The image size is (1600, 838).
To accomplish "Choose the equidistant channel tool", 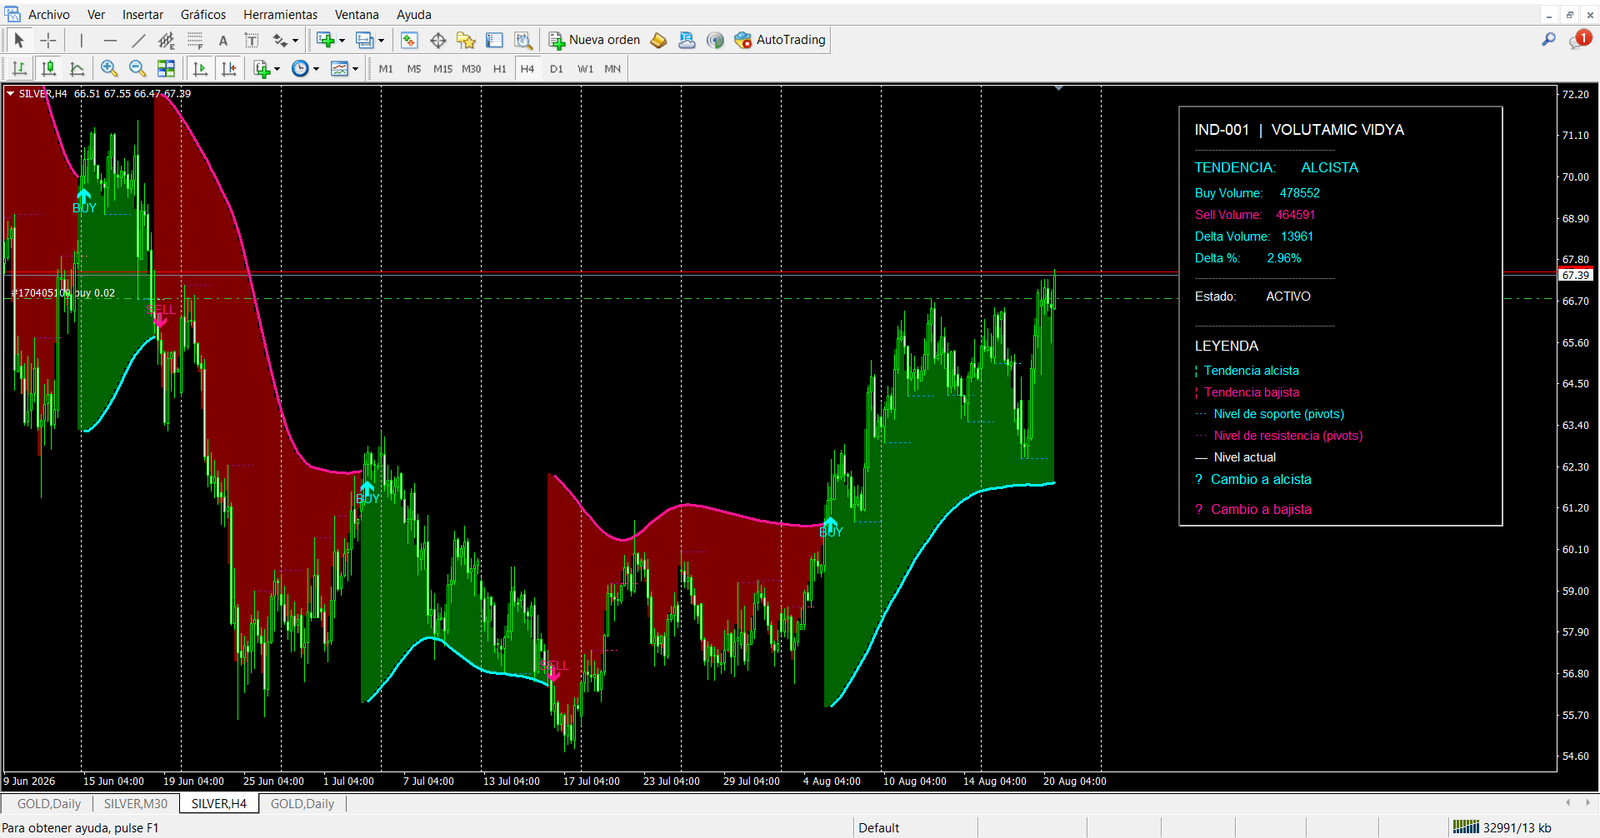I will pyautogui.click(x=166, y=40).
